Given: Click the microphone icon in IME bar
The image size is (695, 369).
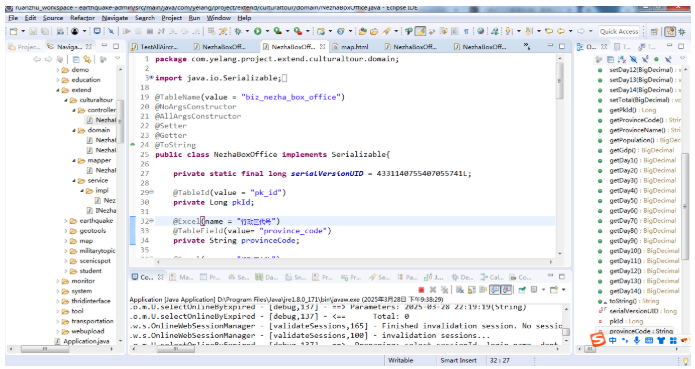Looking at the screenshot, I should [636, 340].
